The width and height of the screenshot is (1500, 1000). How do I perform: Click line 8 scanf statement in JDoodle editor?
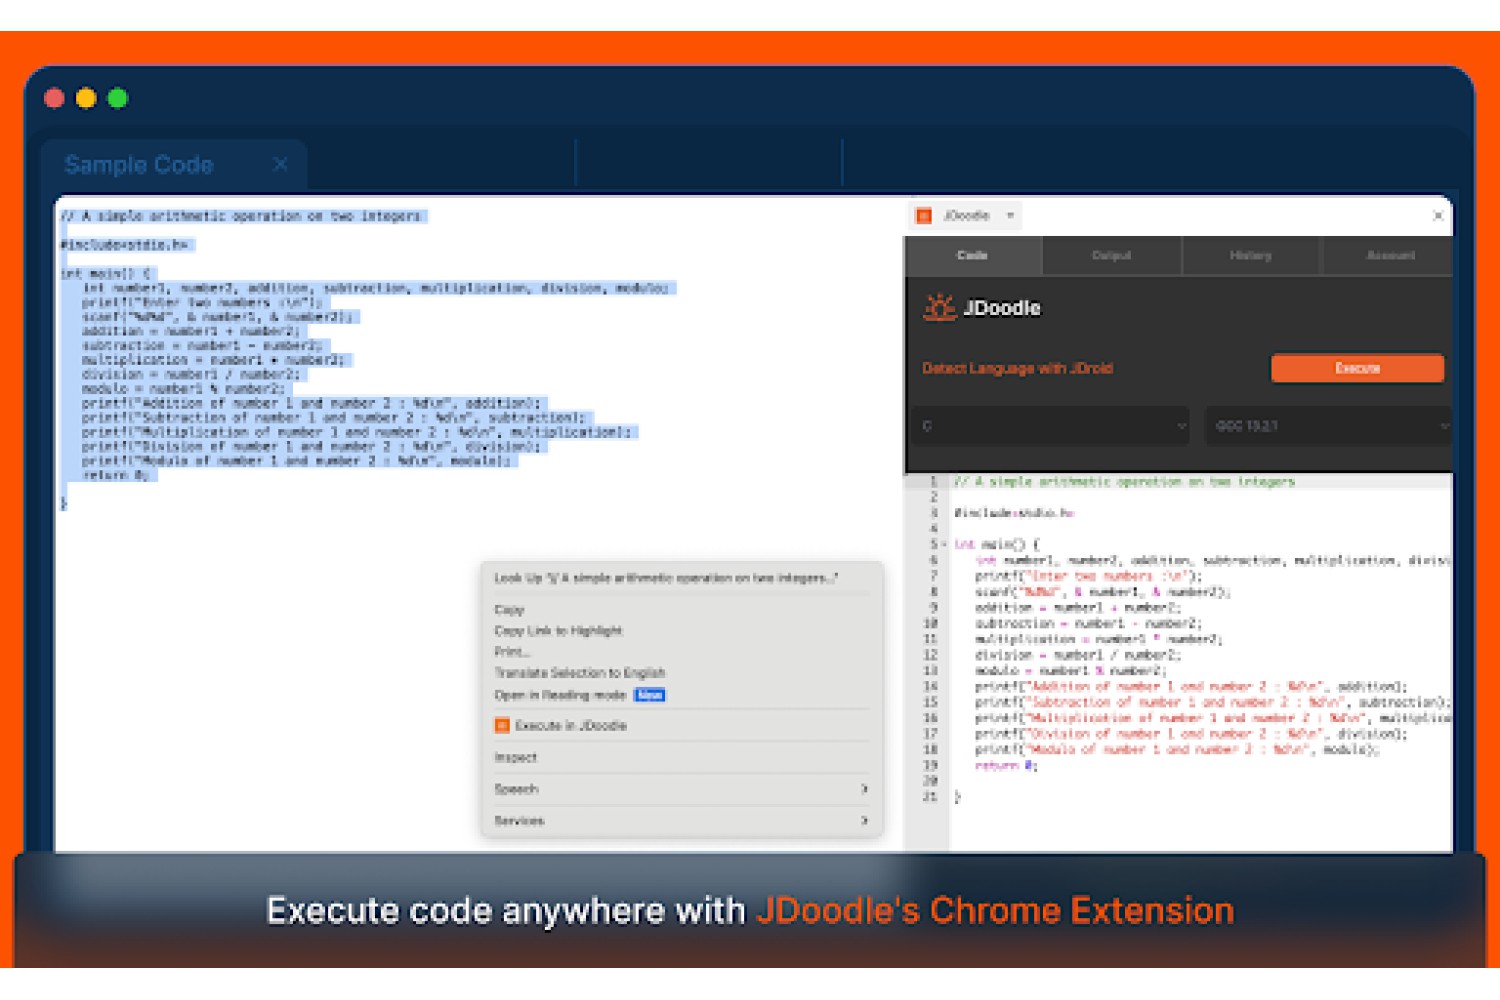tap(1102, 592)
